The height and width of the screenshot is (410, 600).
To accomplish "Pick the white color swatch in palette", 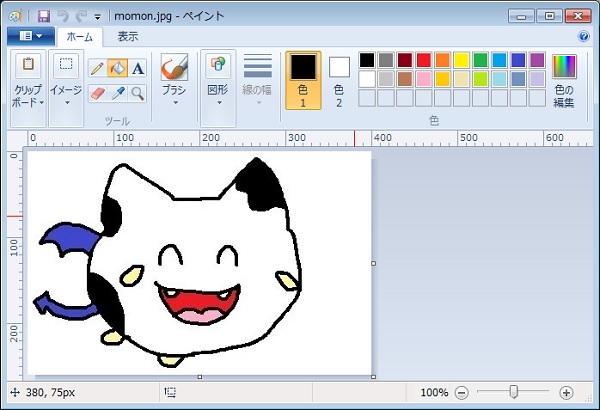I will [x=367, y=79].
